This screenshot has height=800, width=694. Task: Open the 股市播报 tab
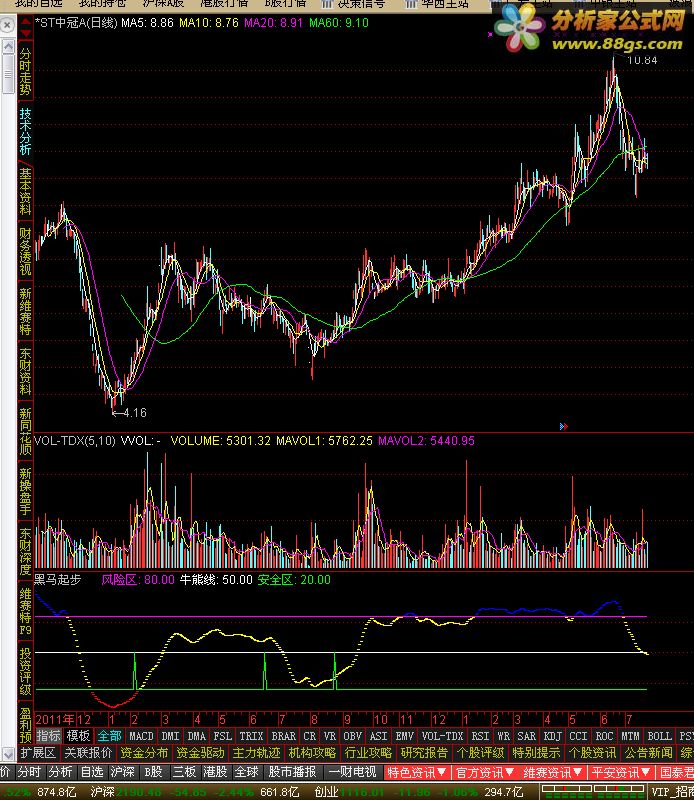[292, 772]
